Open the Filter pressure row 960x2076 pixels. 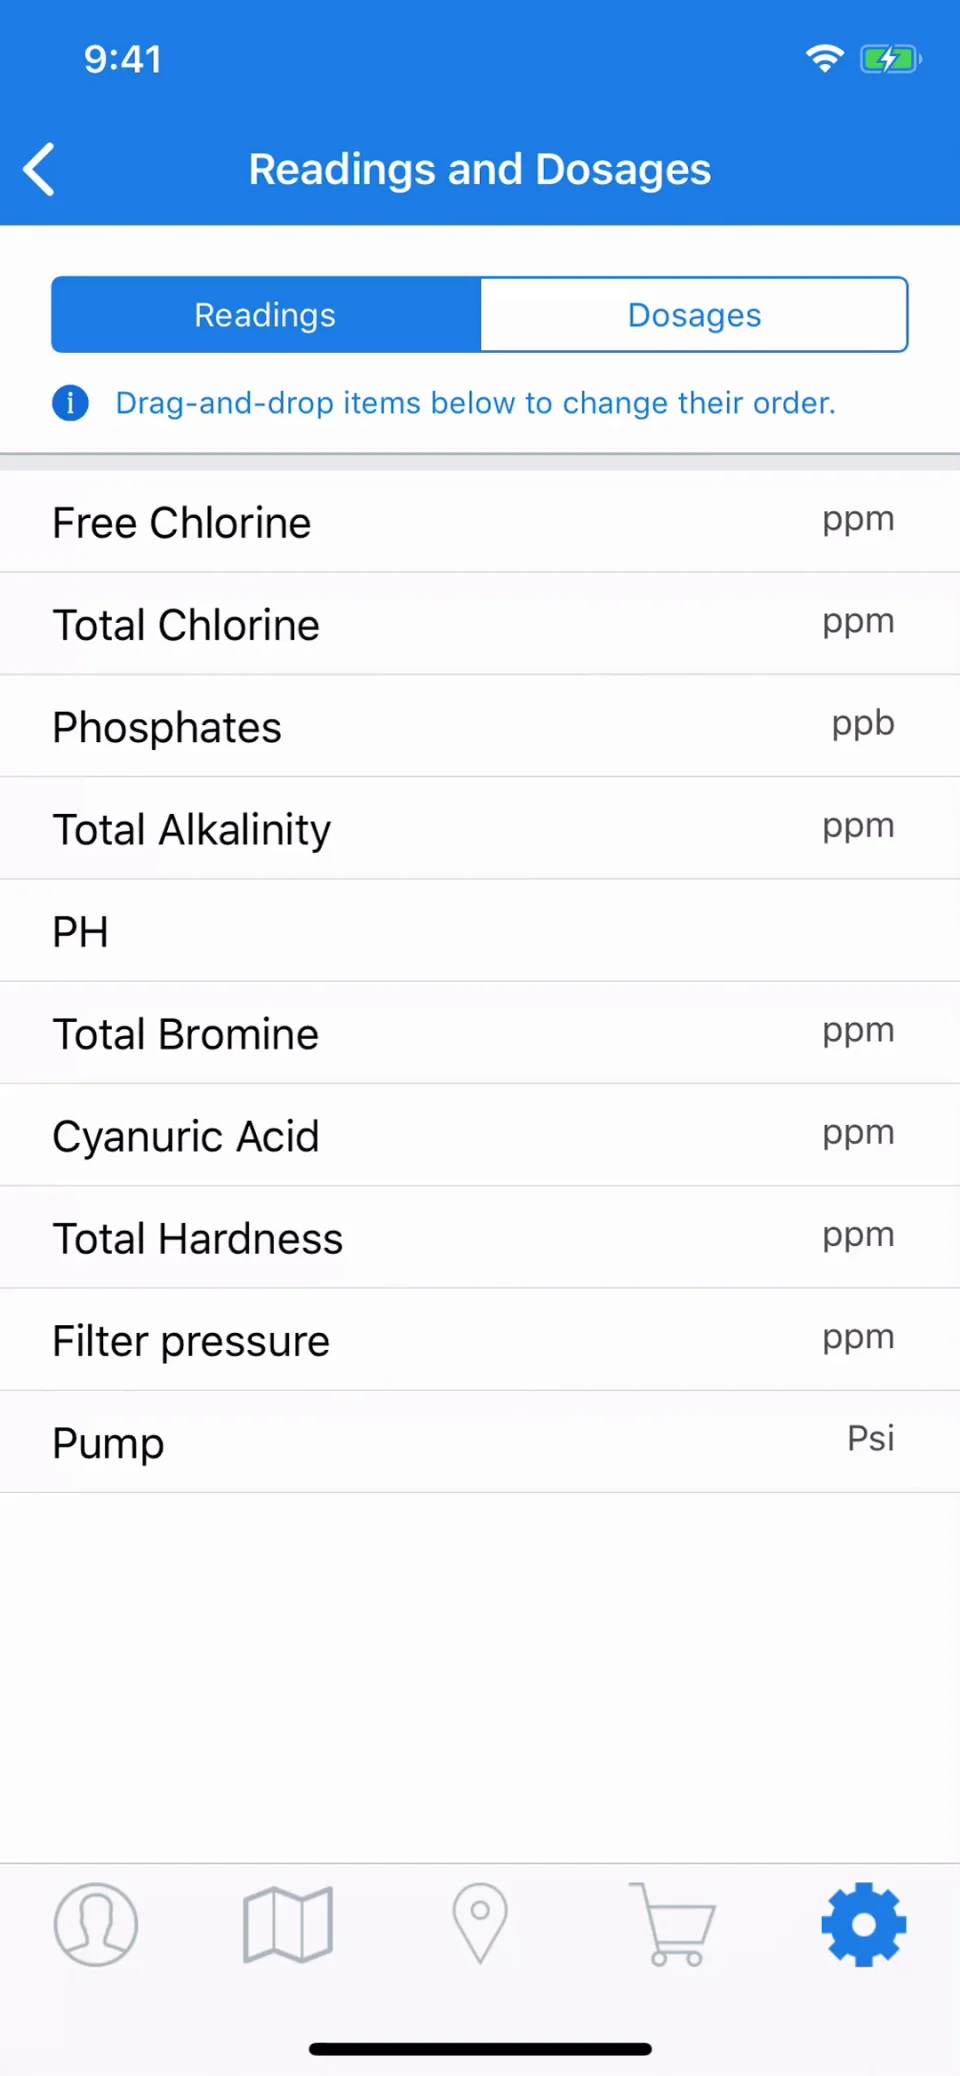480,1340
